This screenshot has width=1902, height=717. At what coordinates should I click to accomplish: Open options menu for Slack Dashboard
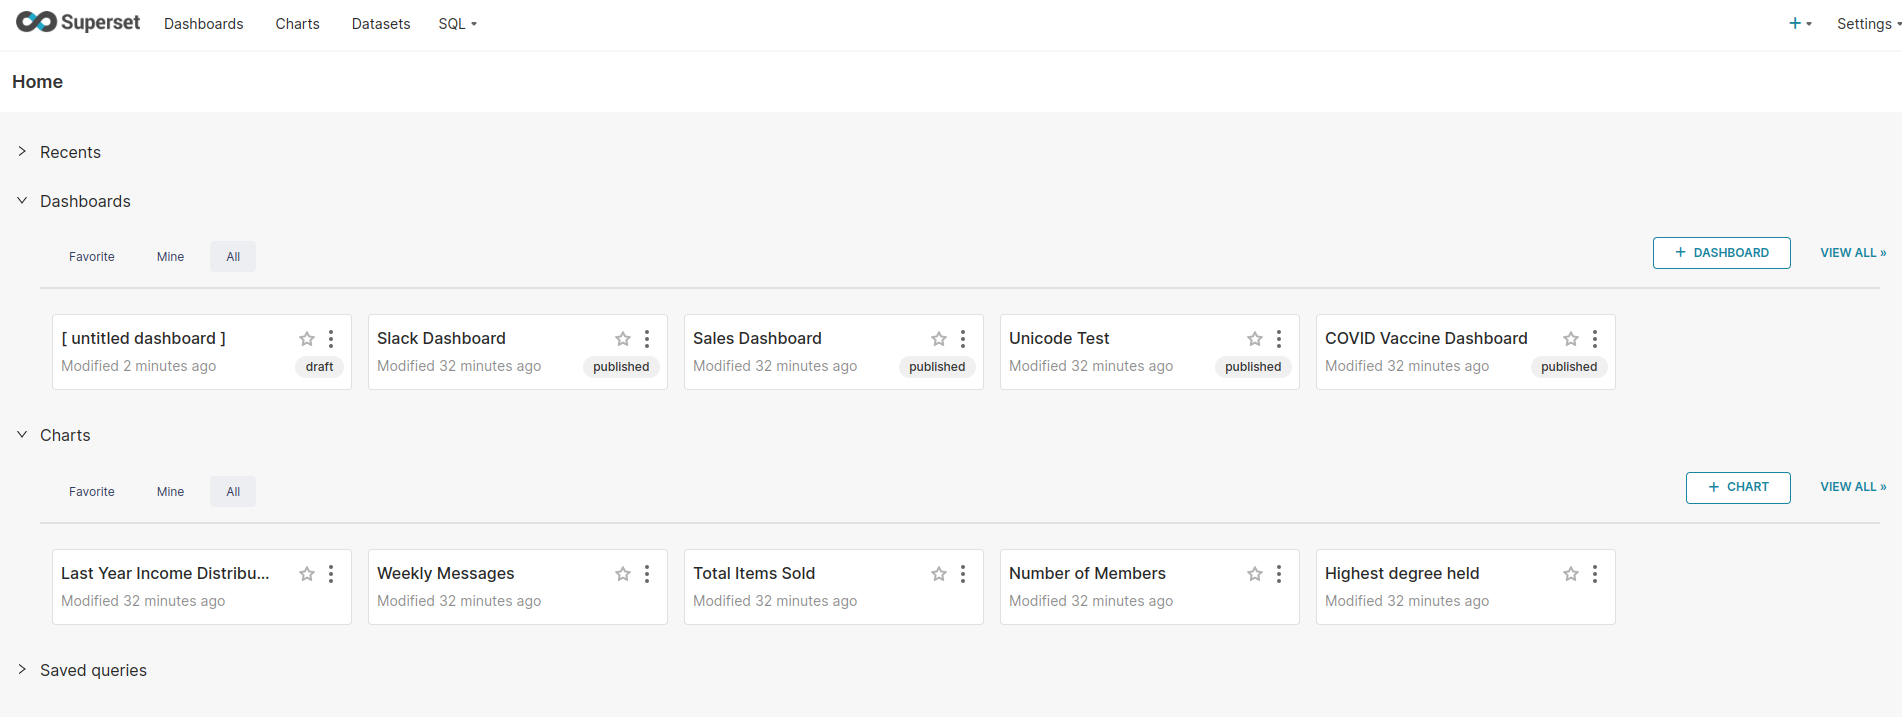tap(647, 339)
